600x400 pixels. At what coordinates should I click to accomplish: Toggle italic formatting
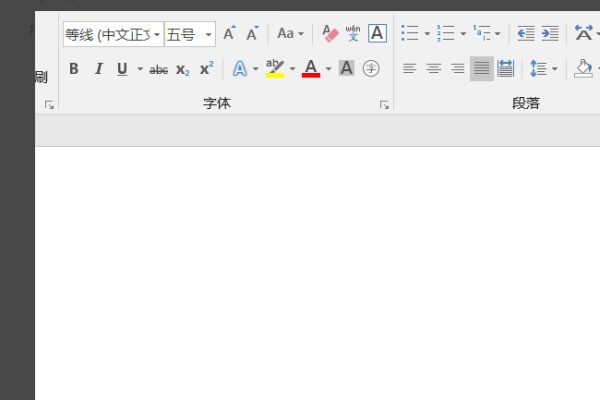98,69
